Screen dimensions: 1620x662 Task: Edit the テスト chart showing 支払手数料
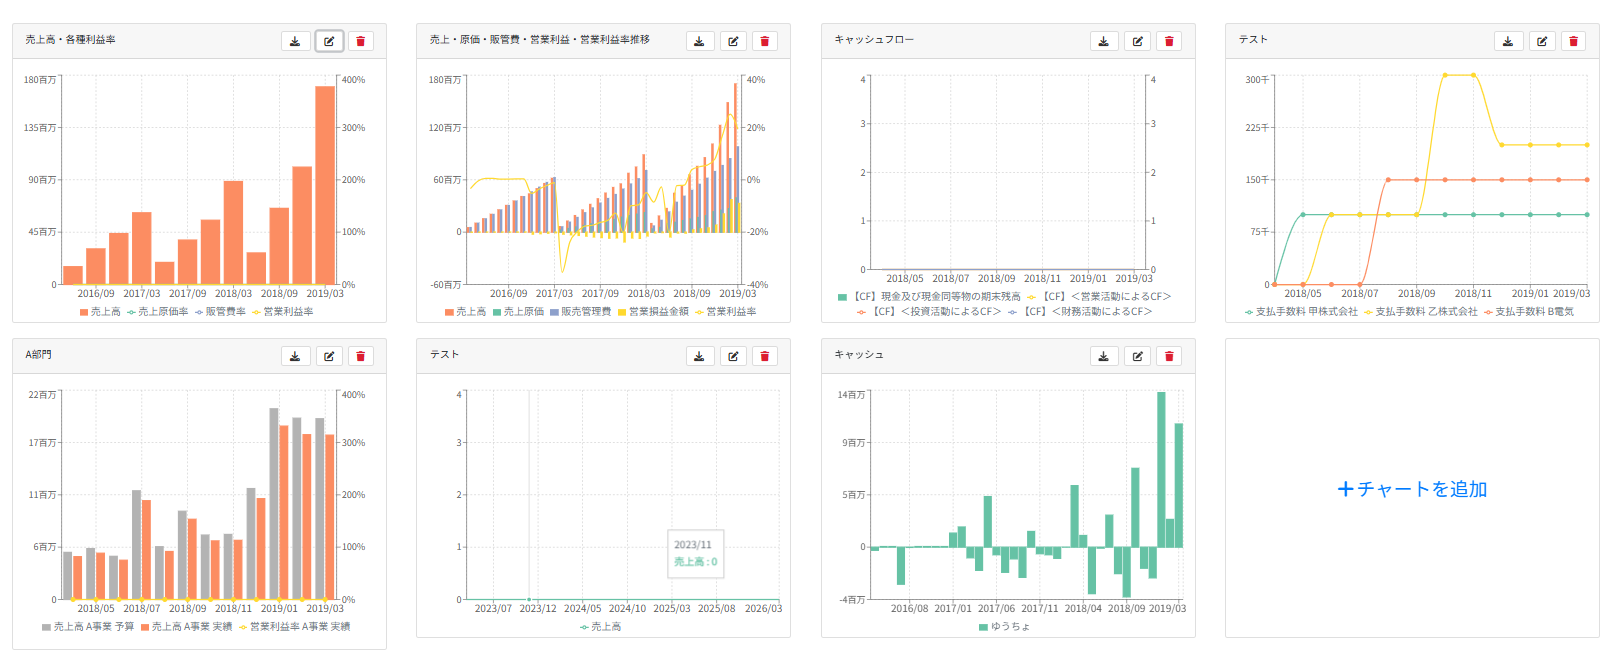point(1542,41)
